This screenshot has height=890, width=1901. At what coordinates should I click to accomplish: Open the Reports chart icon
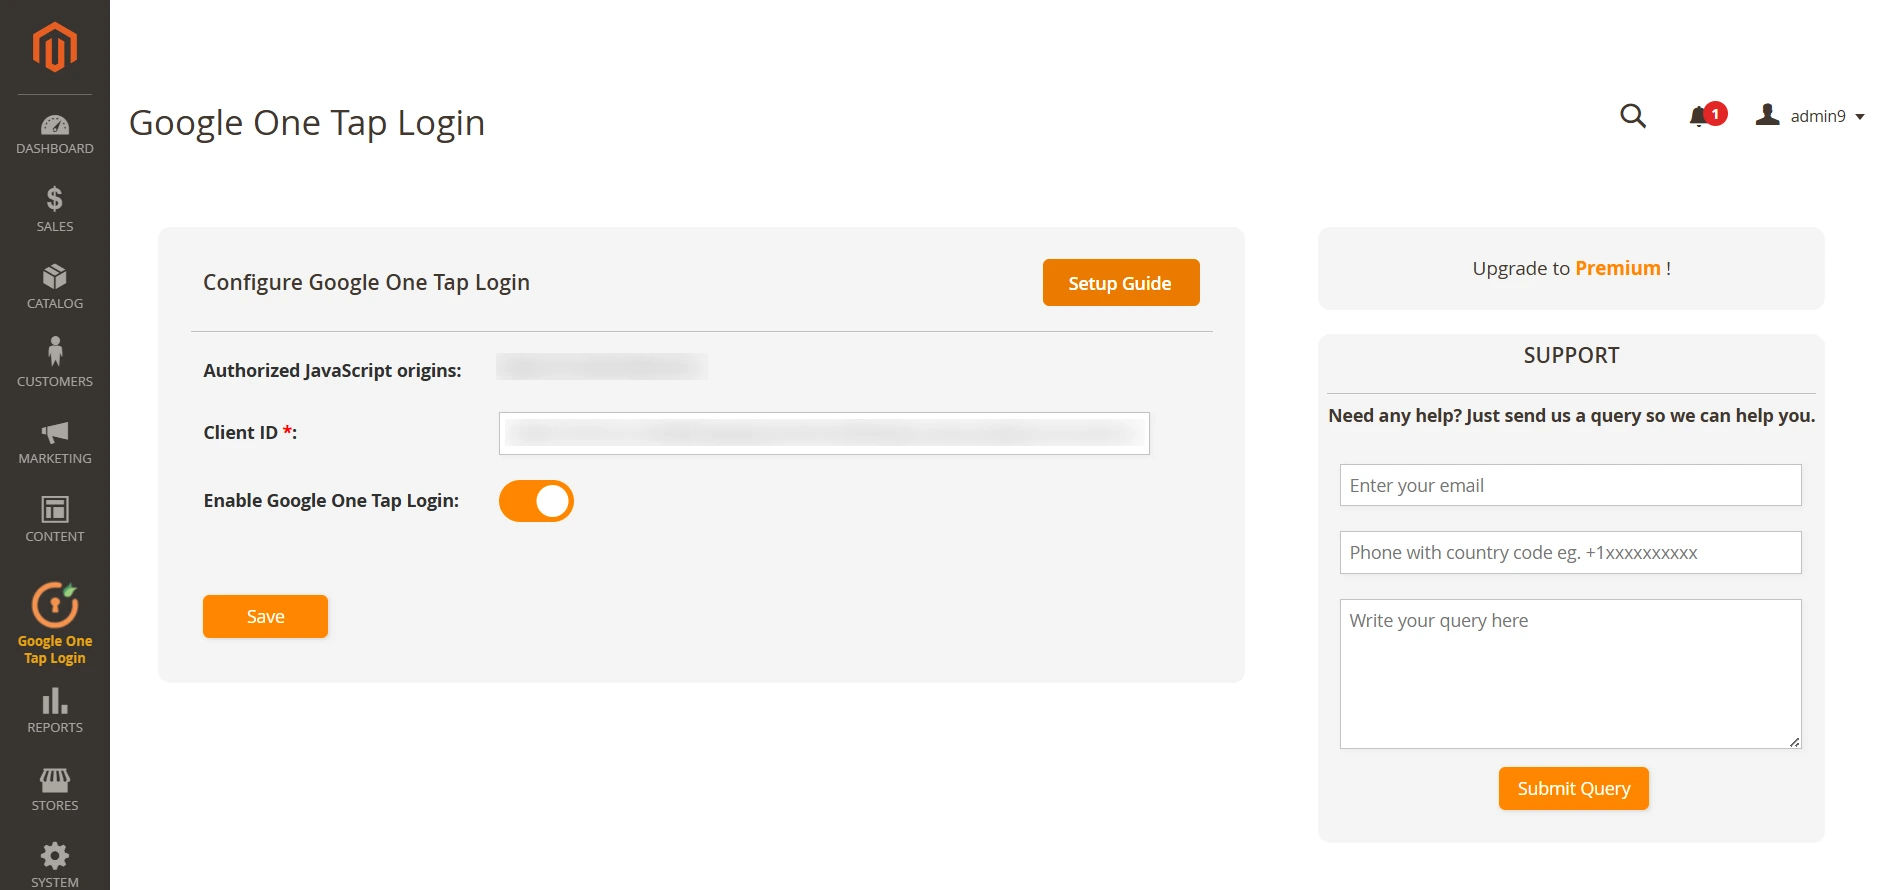coord(54,703)
